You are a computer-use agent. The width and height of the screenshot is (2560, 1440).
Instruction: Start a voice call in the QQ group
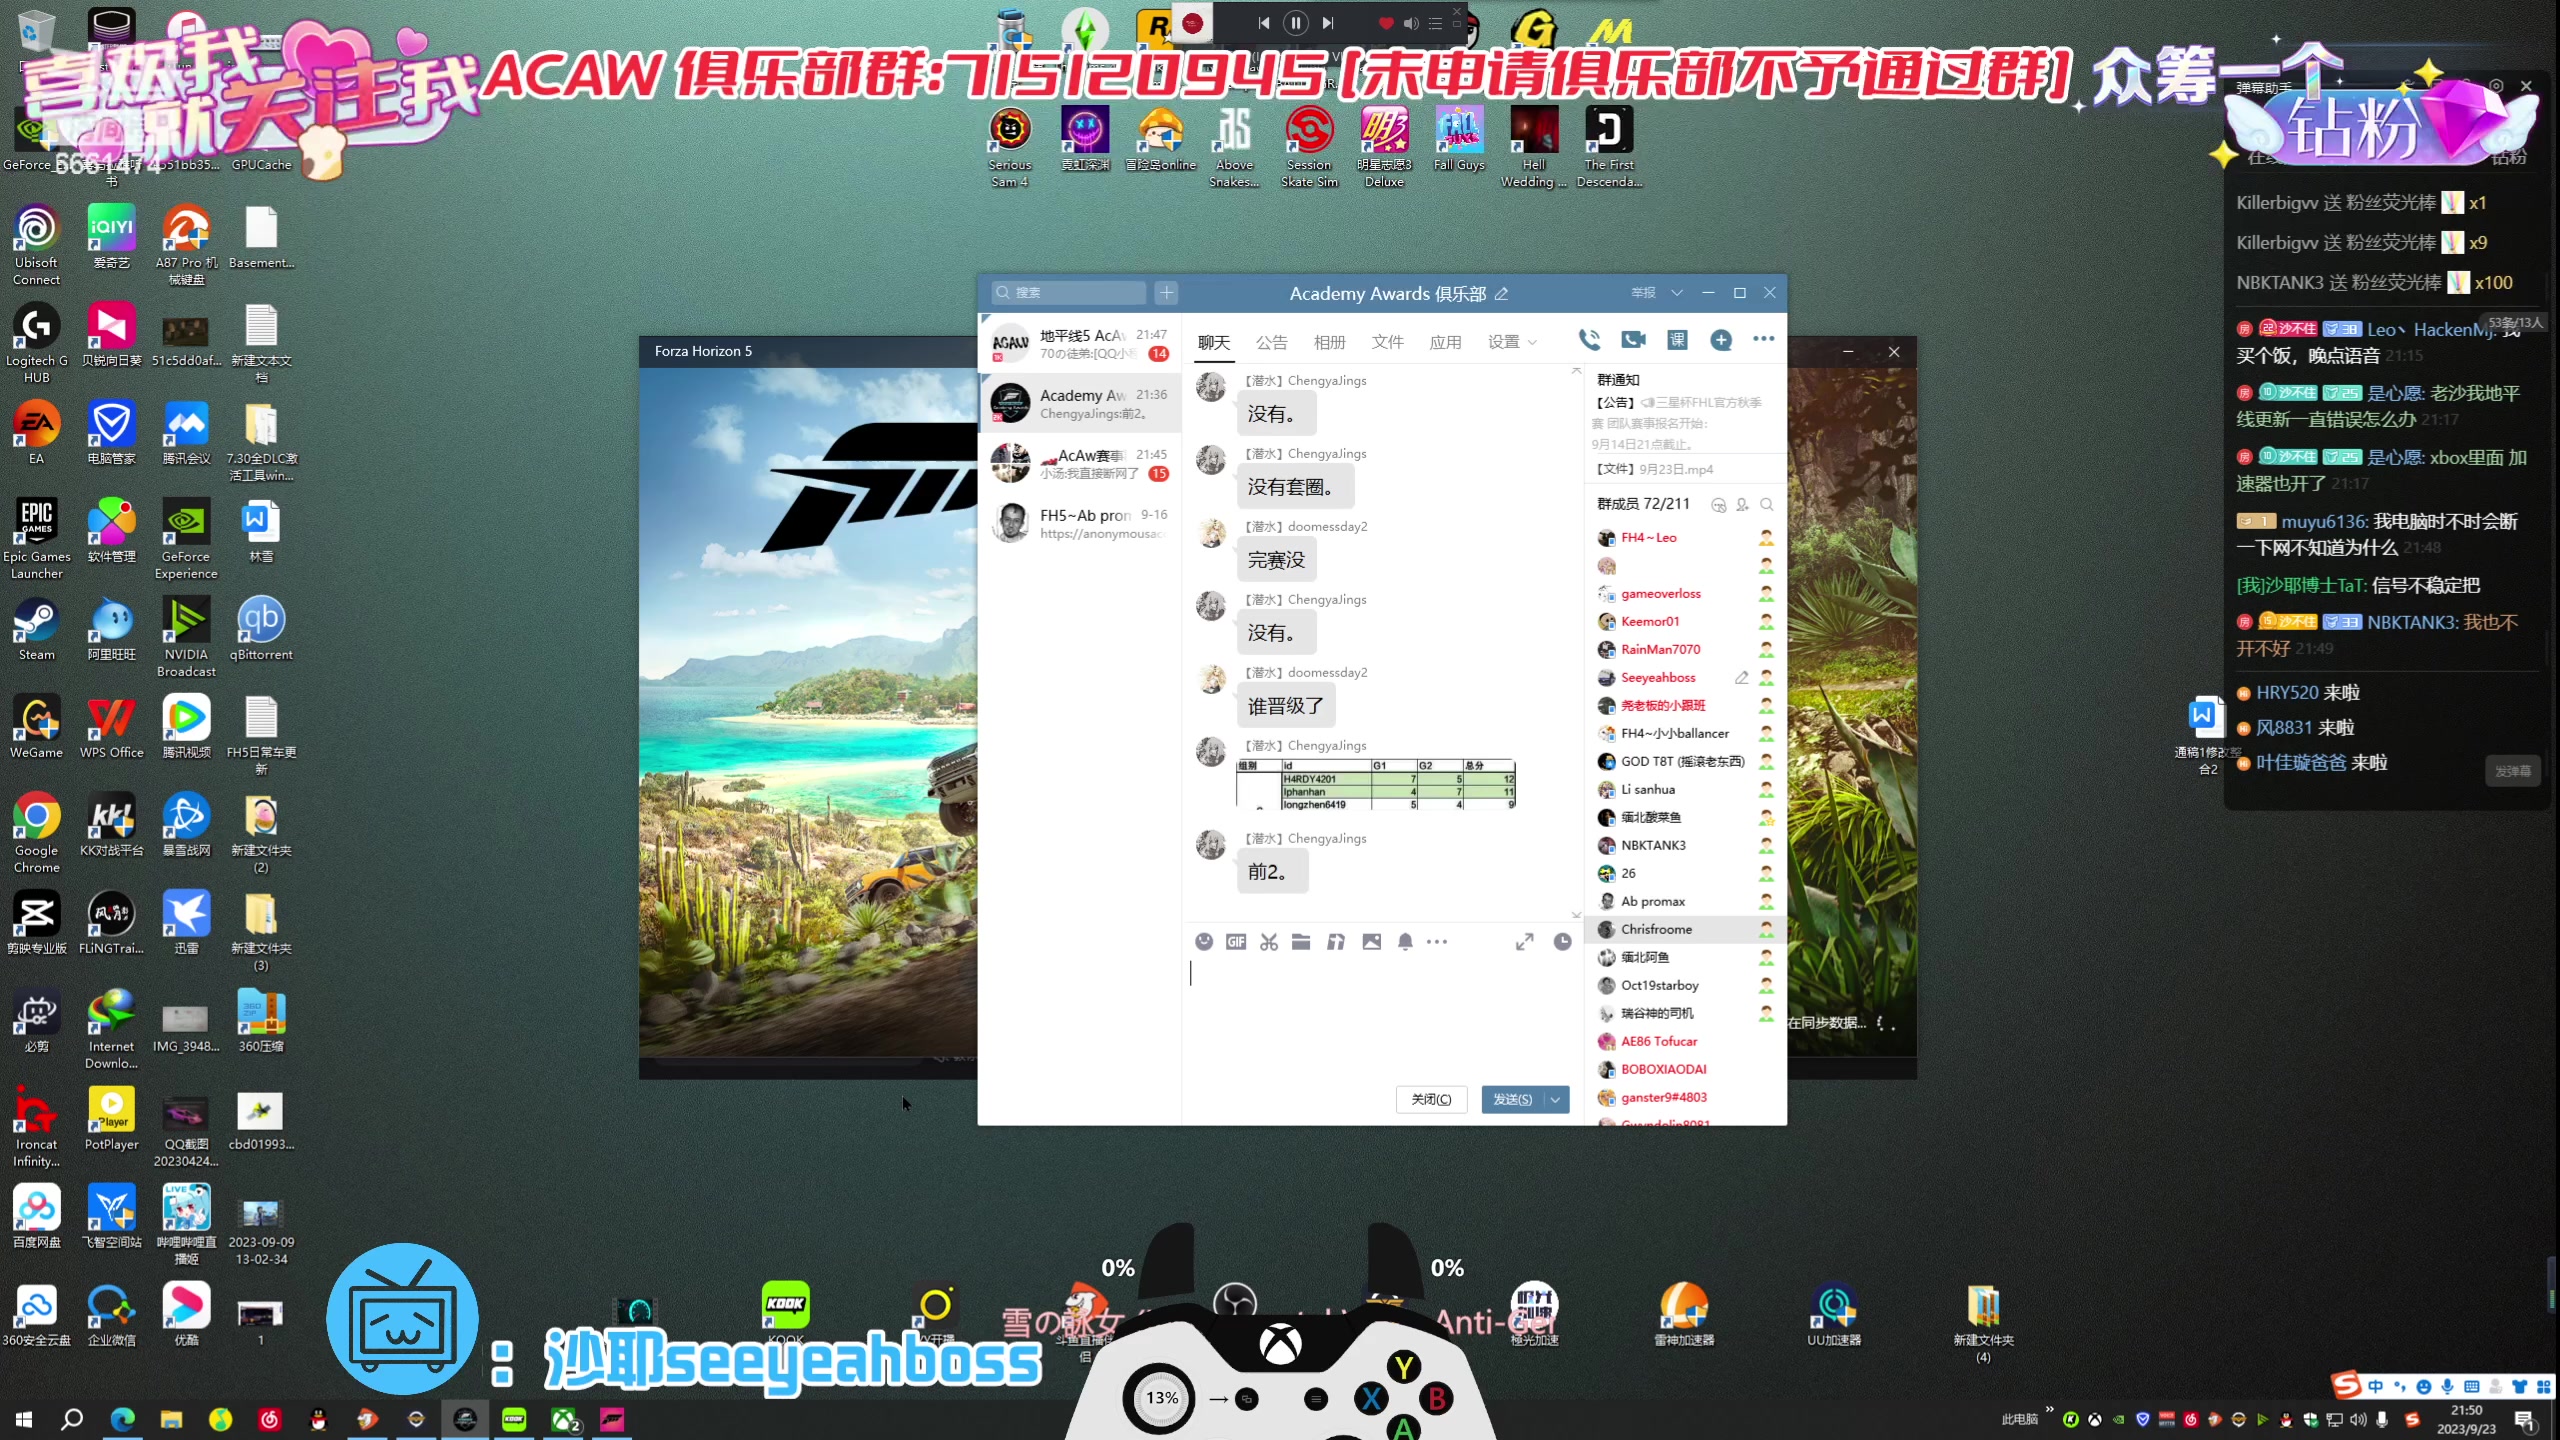1589,340
